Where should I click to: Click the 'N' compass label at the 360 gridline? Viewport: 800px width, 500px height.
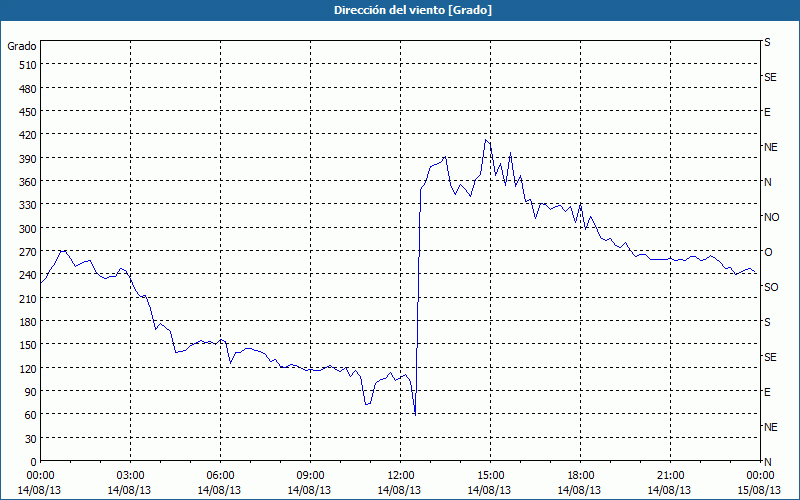tap(768, 182)
